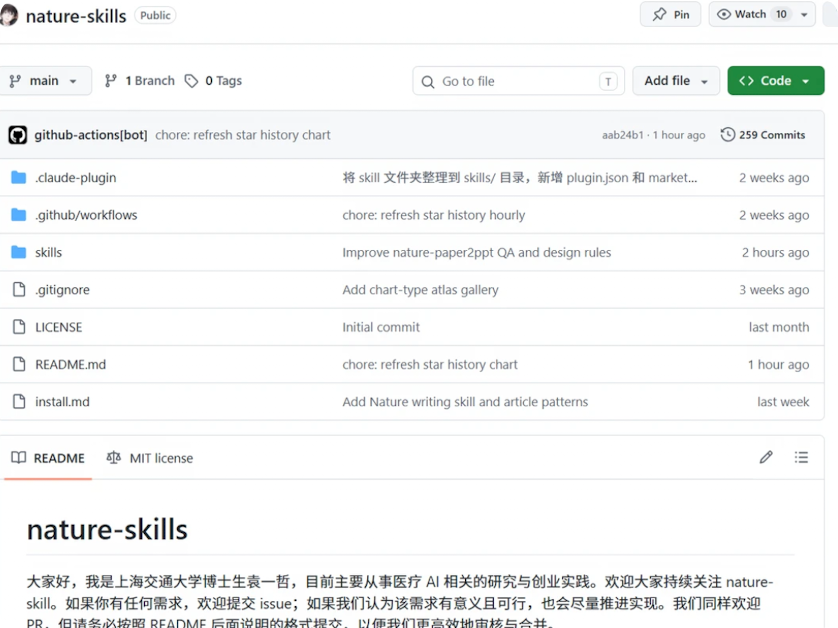Open the install.md file
Viewport: 838px width, 628px height.
[x=62, y=402]
